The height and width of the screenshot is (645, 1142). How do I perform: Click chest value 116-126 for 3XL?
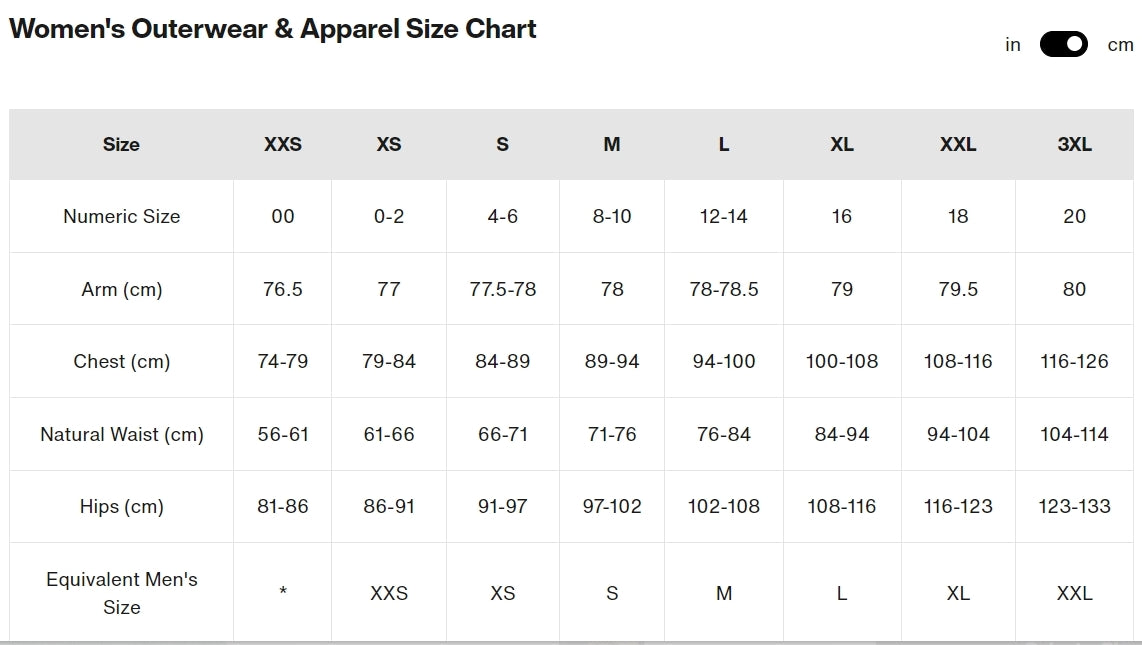click(x=1074, y=361)
